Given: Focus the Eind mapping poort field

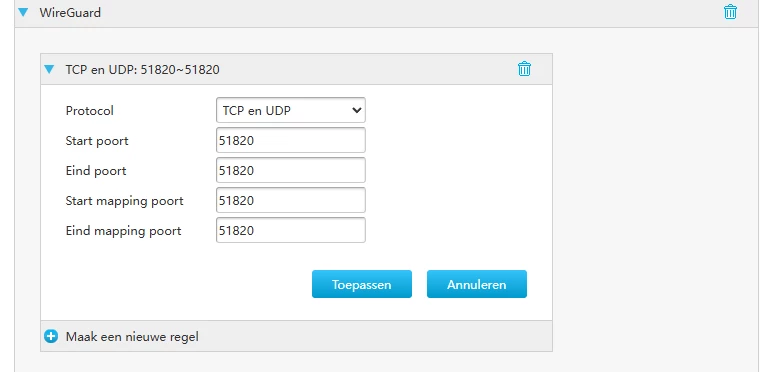Looking at the screenshot, I should pos(291,230).
